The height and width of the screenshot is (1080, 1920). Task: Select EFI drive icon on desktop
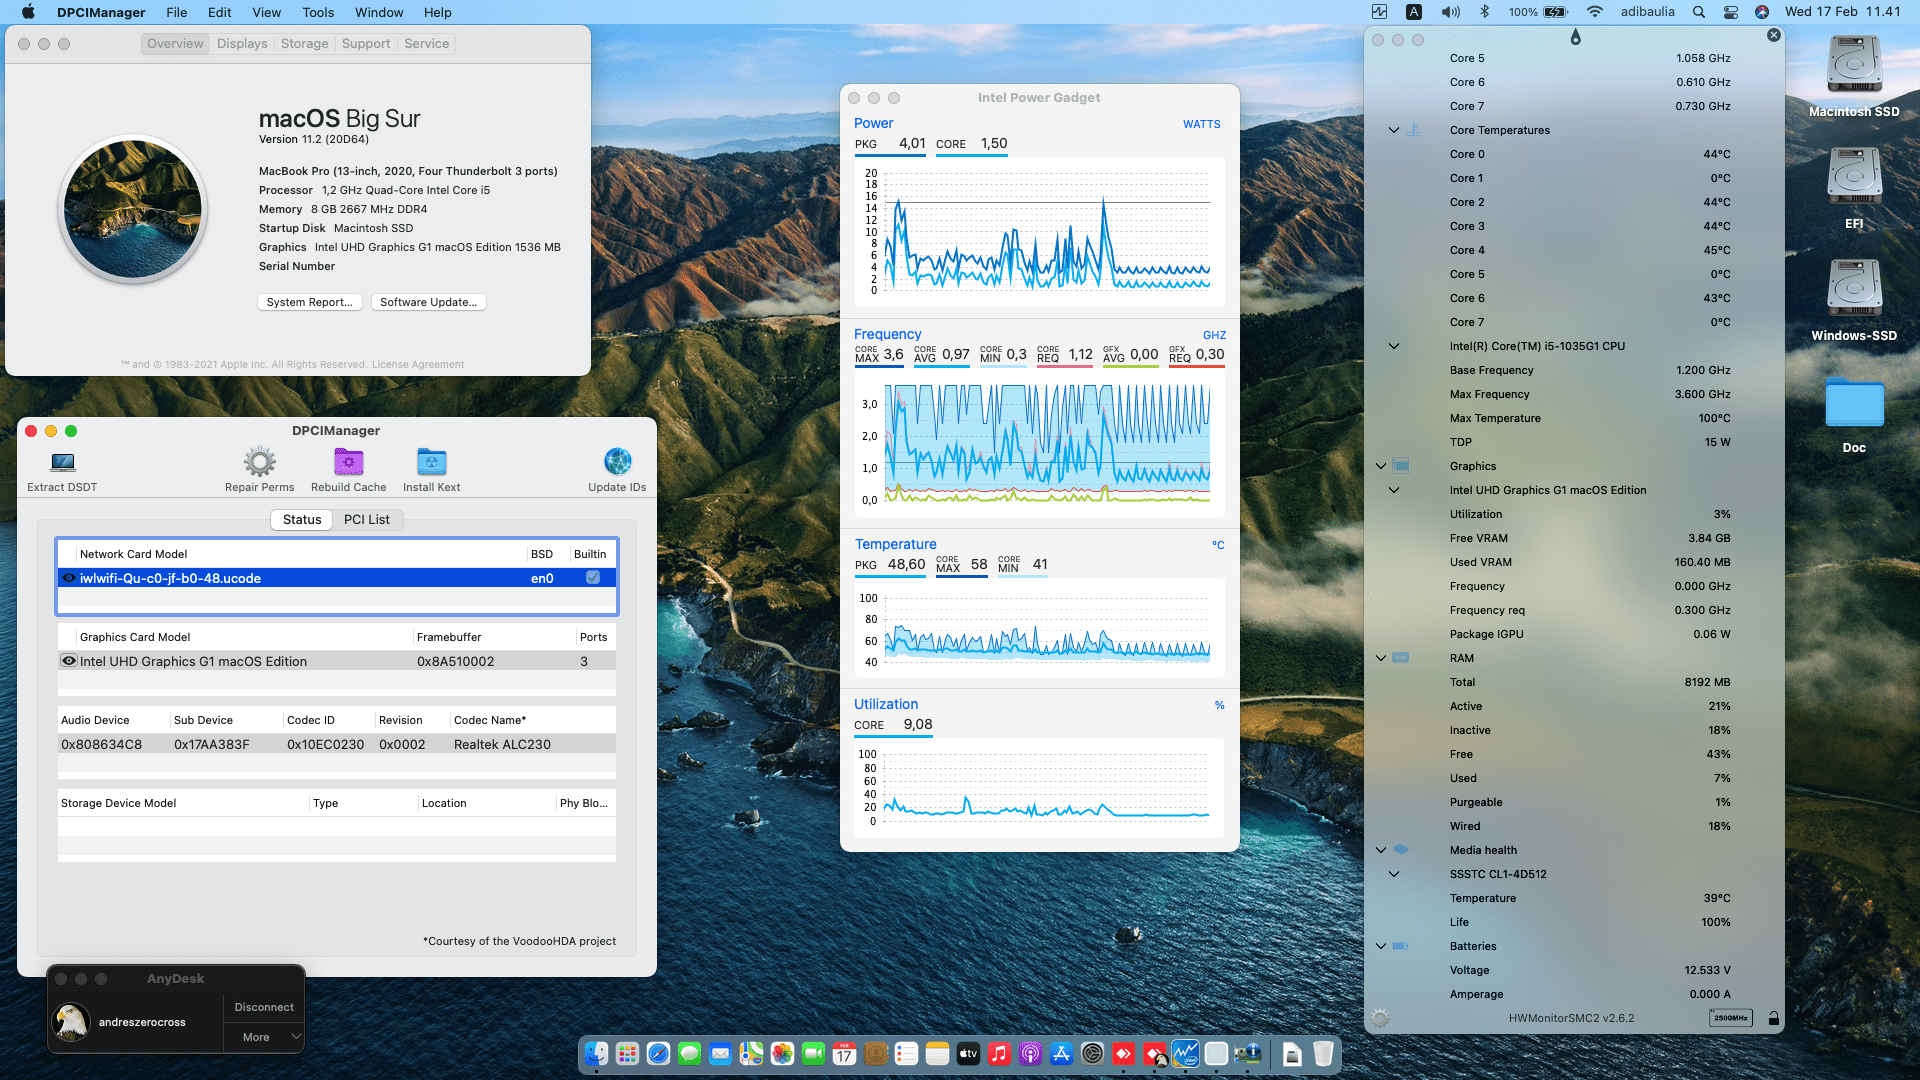click(1854, 177)
